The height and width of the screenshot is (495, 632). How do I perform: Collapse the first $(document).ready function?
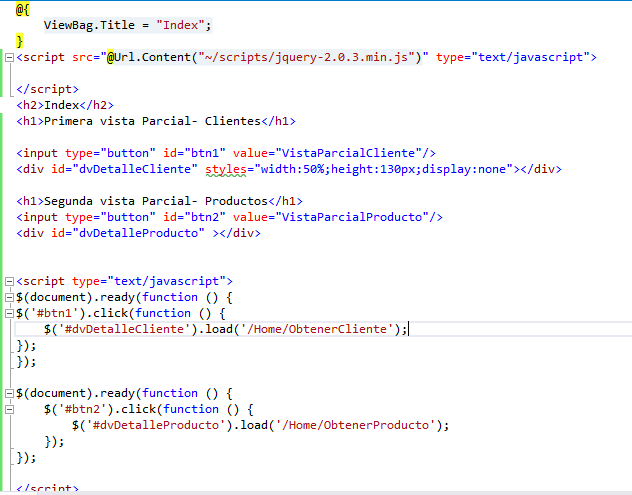(9, 297)
